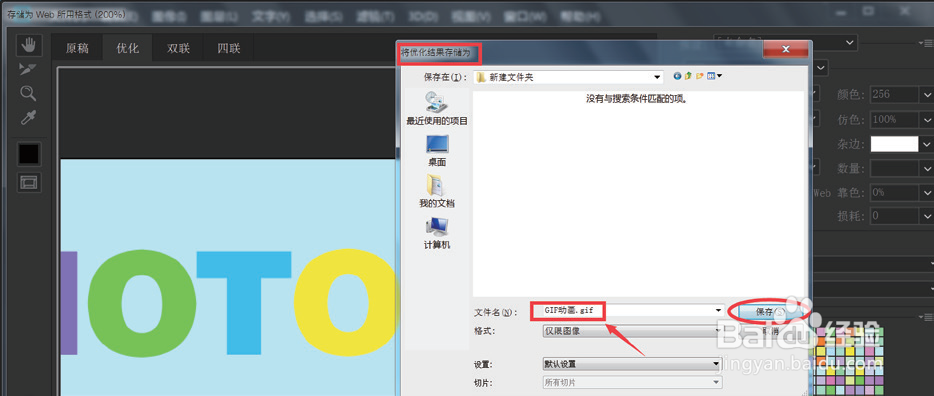Viewport: 934px width, 396px height.
Task: Expand the 保存在 folder dropdown
Action: tap(657, 77)
